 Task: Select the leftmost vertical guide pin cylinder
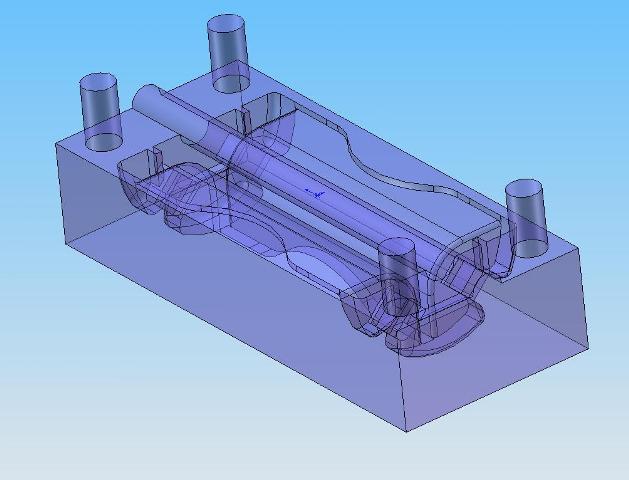tap(101, 112)
